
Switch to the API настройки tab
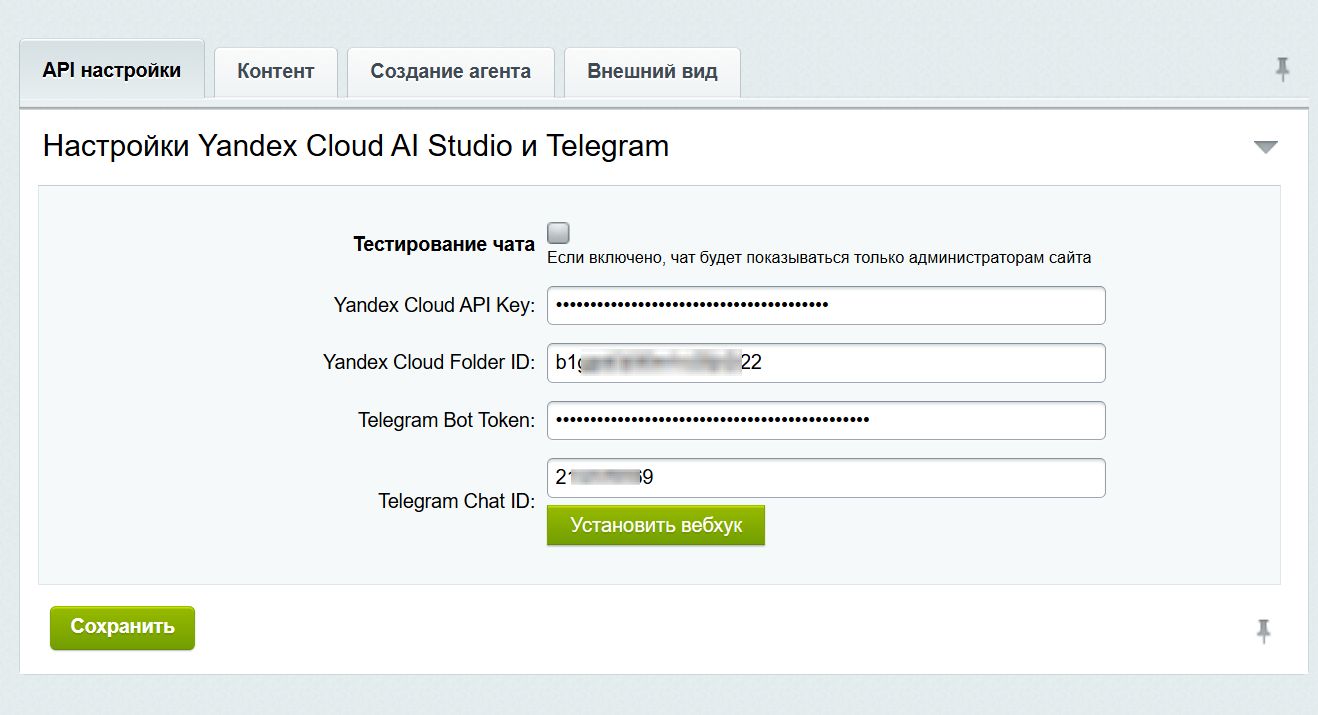click(x=112, y=71)
